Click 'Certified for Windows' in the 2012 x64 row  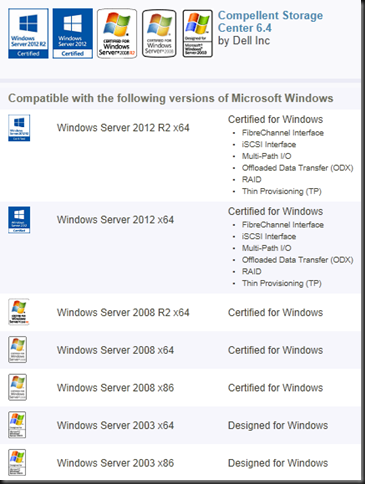click(x=275, y=211)
